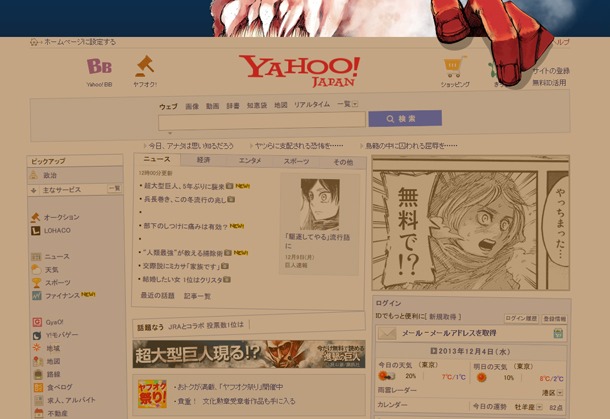The width and height of the screenshot is (610, 419).
Task: Switch to the 経済 news tab
Action: 203,160
